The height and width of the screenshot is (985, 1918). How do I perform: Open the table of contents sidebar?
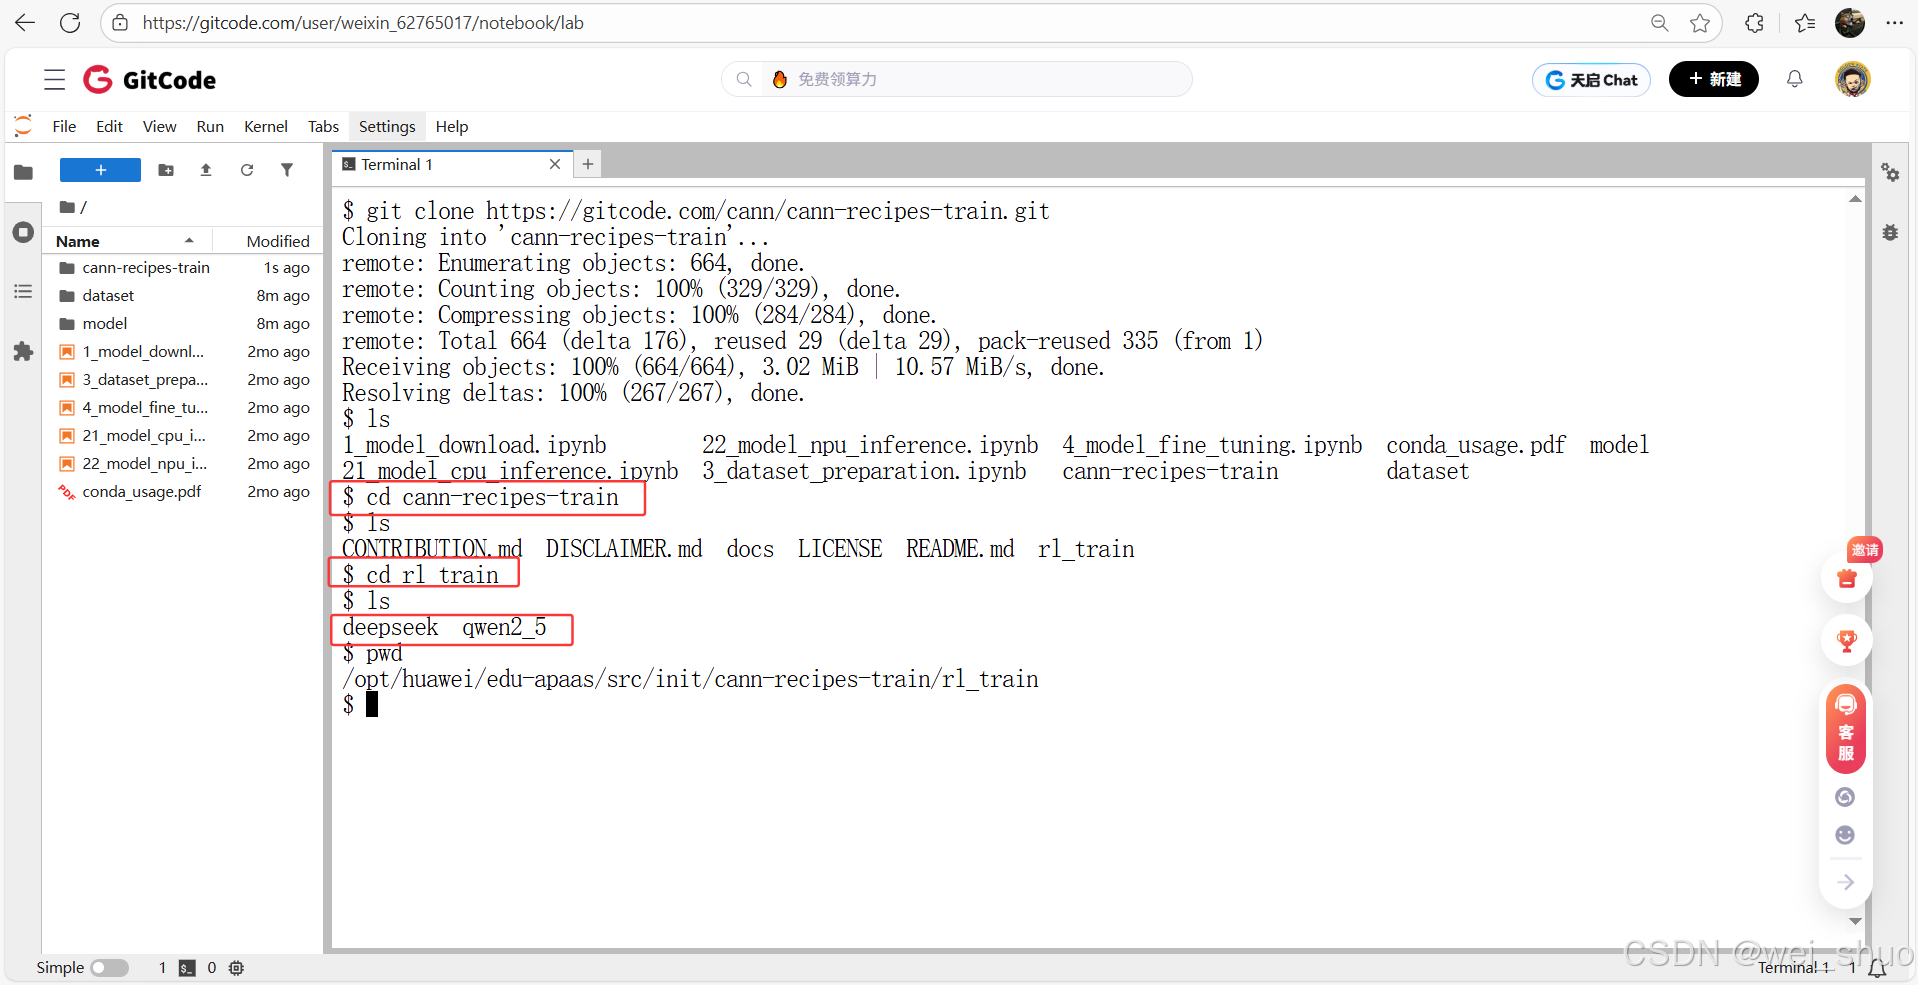(x=23, y=291)
